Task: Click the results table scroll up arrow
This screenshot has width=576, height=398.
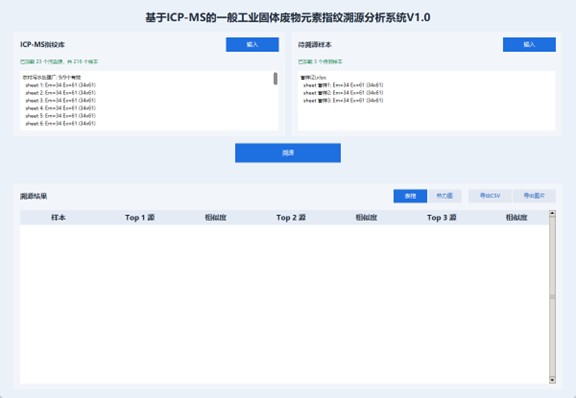Action: (x=552, y=214)
